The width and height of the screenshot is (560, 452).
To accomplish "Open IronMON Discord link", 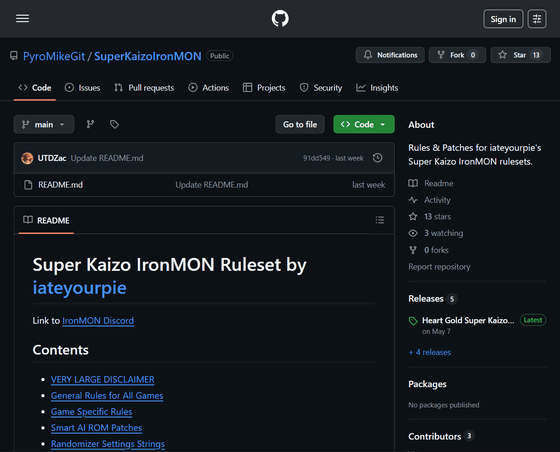I will click(x=98, y=321).
